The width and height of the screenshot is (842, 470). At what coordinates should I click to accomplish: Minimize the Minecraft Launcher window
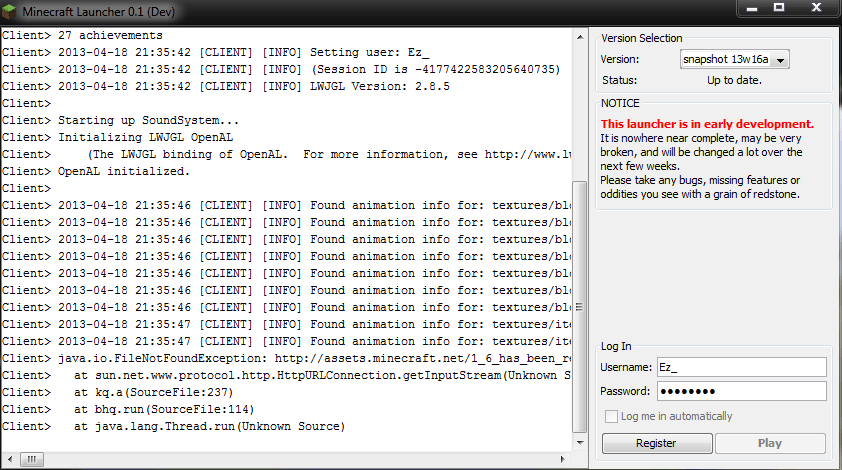point(752,8)
